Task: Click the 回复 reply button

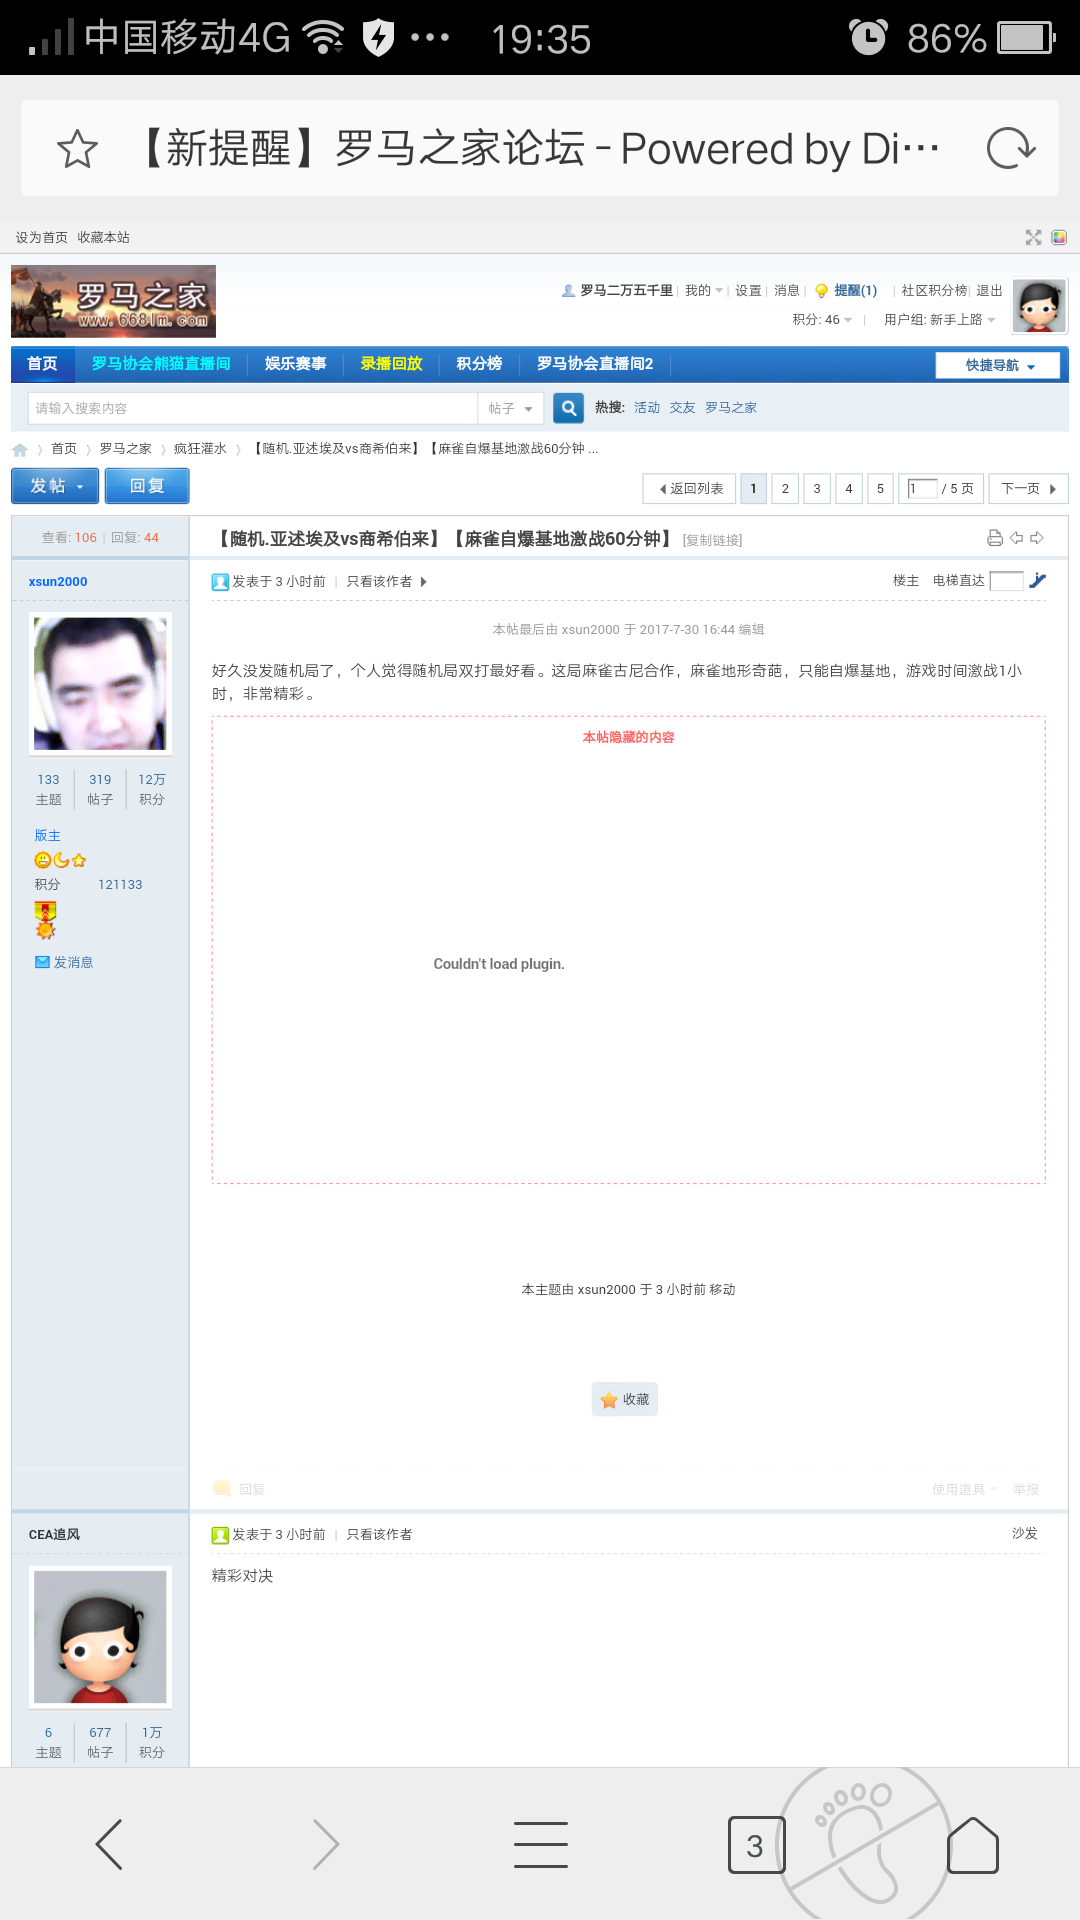Action: 147,486
